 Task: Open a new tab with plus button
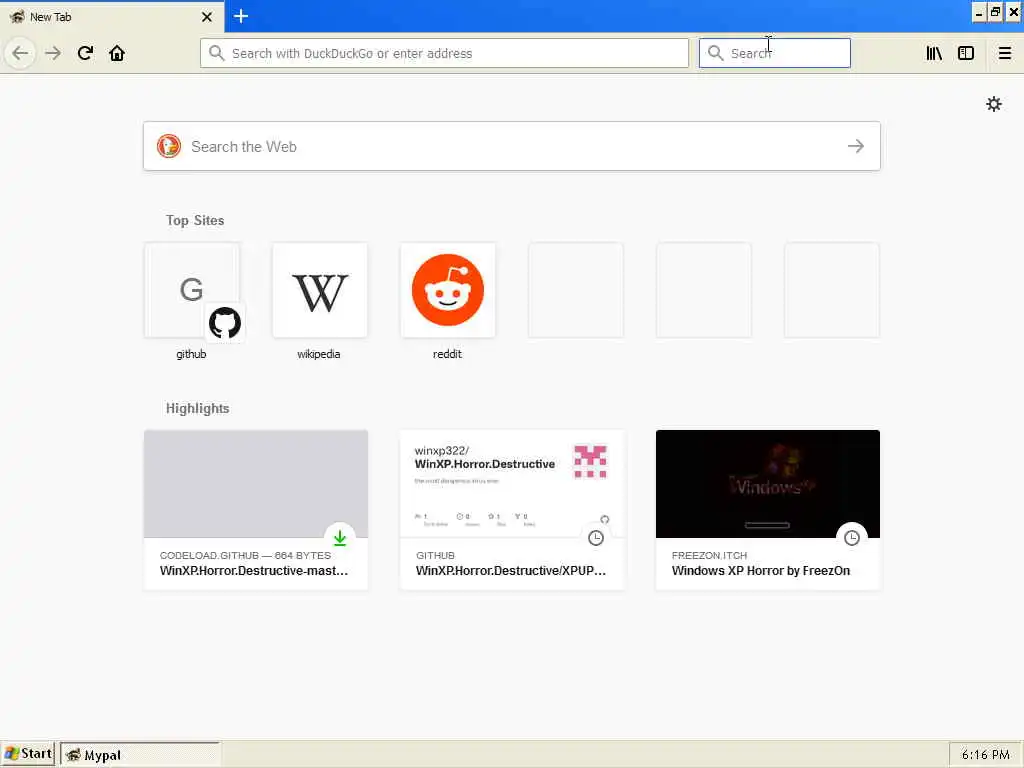coord(241,16)
